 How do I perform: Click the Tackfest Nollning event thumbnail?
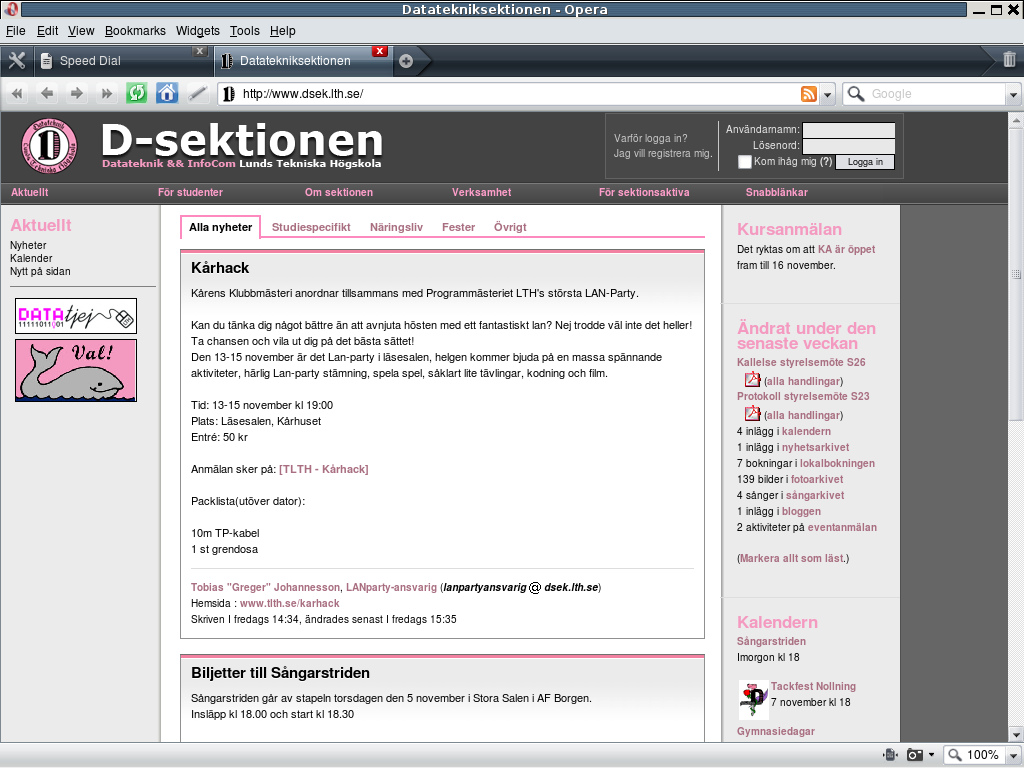(753, 699)
